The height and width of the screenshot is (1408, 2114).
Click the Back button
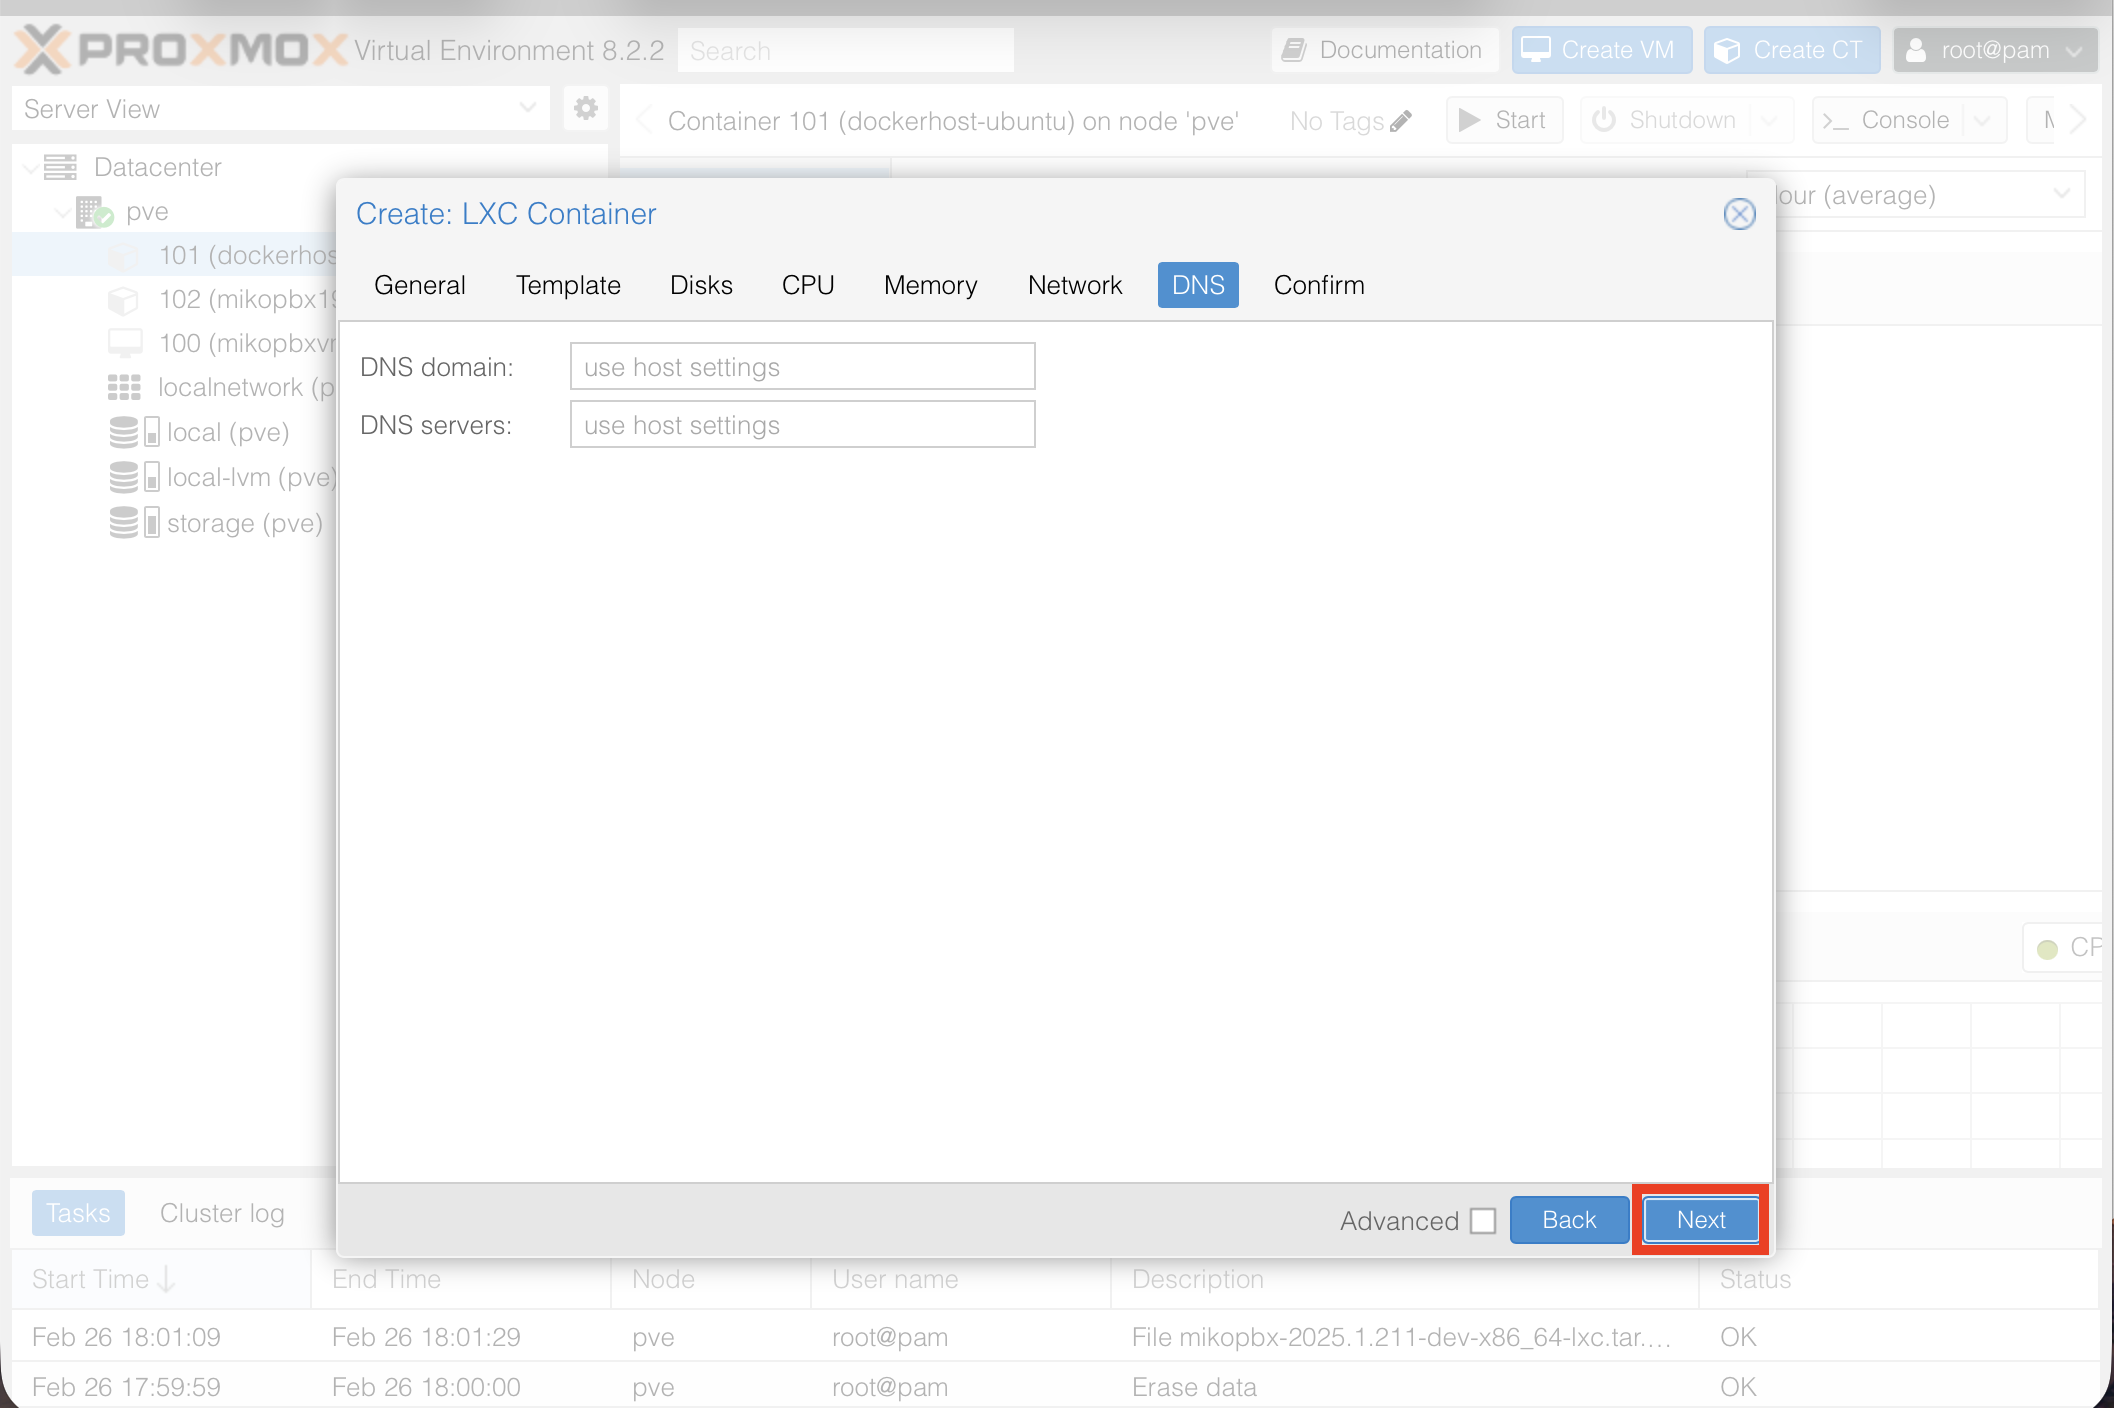[1568, 1220]
